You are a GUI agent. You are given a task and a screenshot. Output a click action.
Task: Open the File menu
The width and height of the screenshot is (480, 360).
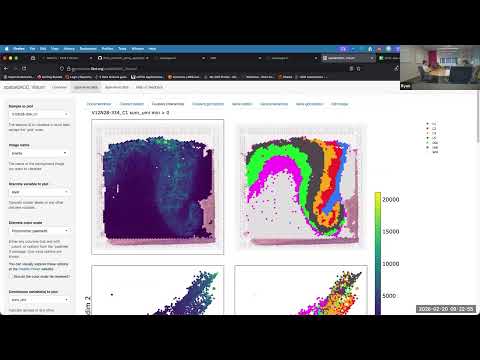click(x=32, y=49)
